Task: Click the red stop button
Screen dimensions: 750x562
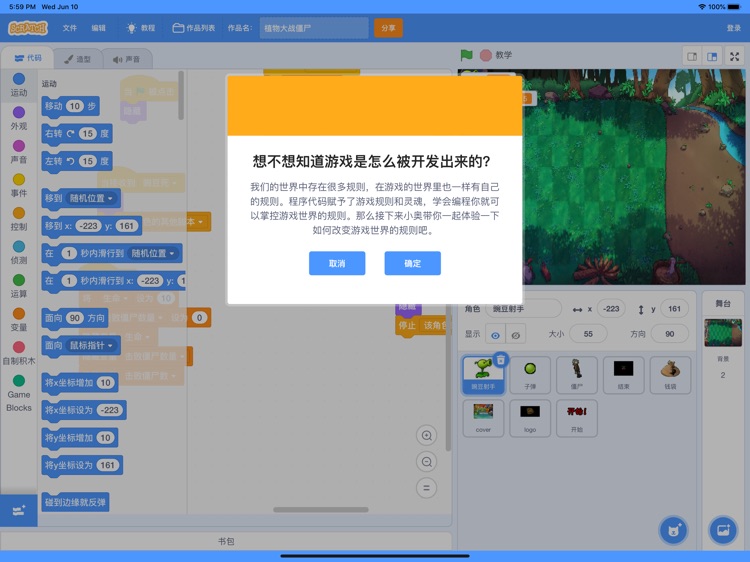Action: pos(485,55)
